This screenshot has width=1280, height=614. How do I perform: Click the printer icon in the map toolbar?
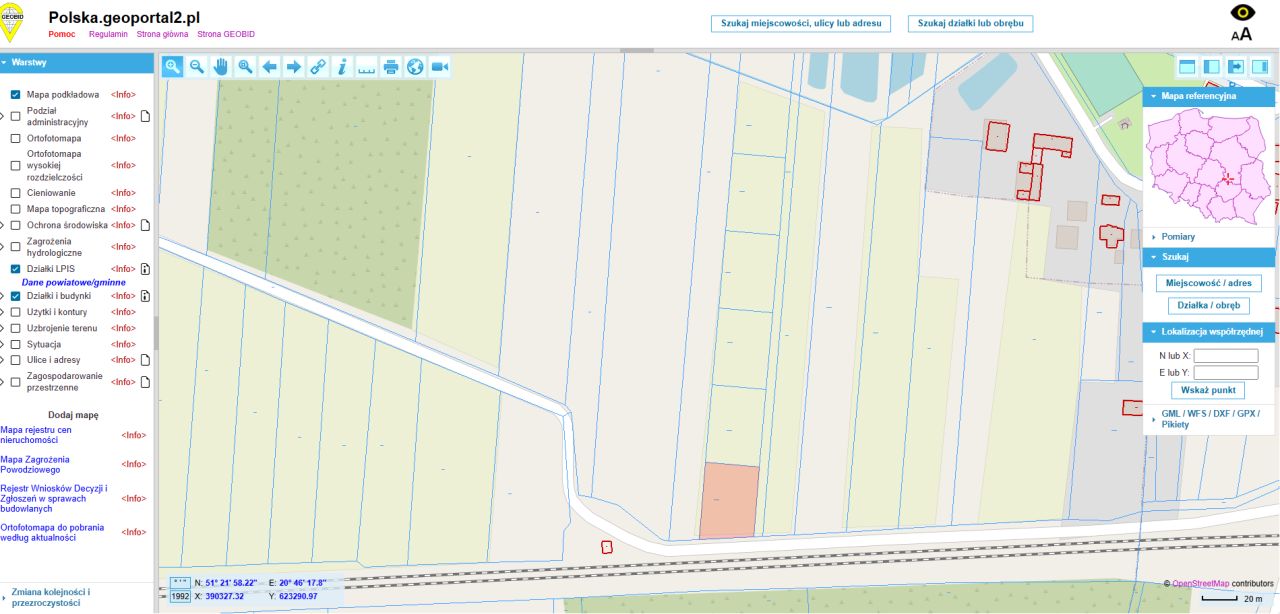(391, 66)
